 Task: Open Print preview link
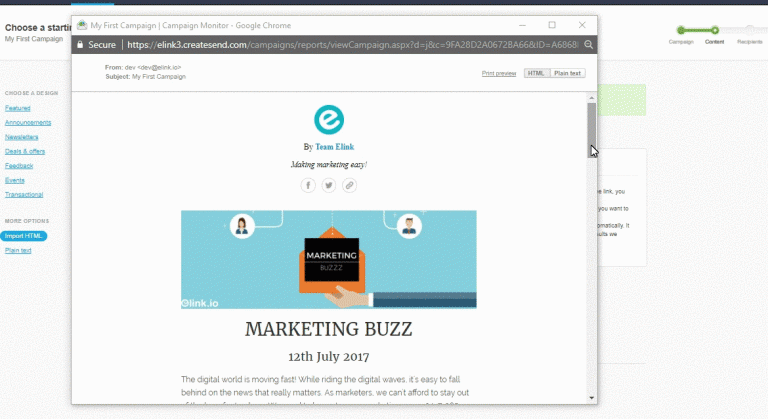pyautogui.click(x=499, y=74)
